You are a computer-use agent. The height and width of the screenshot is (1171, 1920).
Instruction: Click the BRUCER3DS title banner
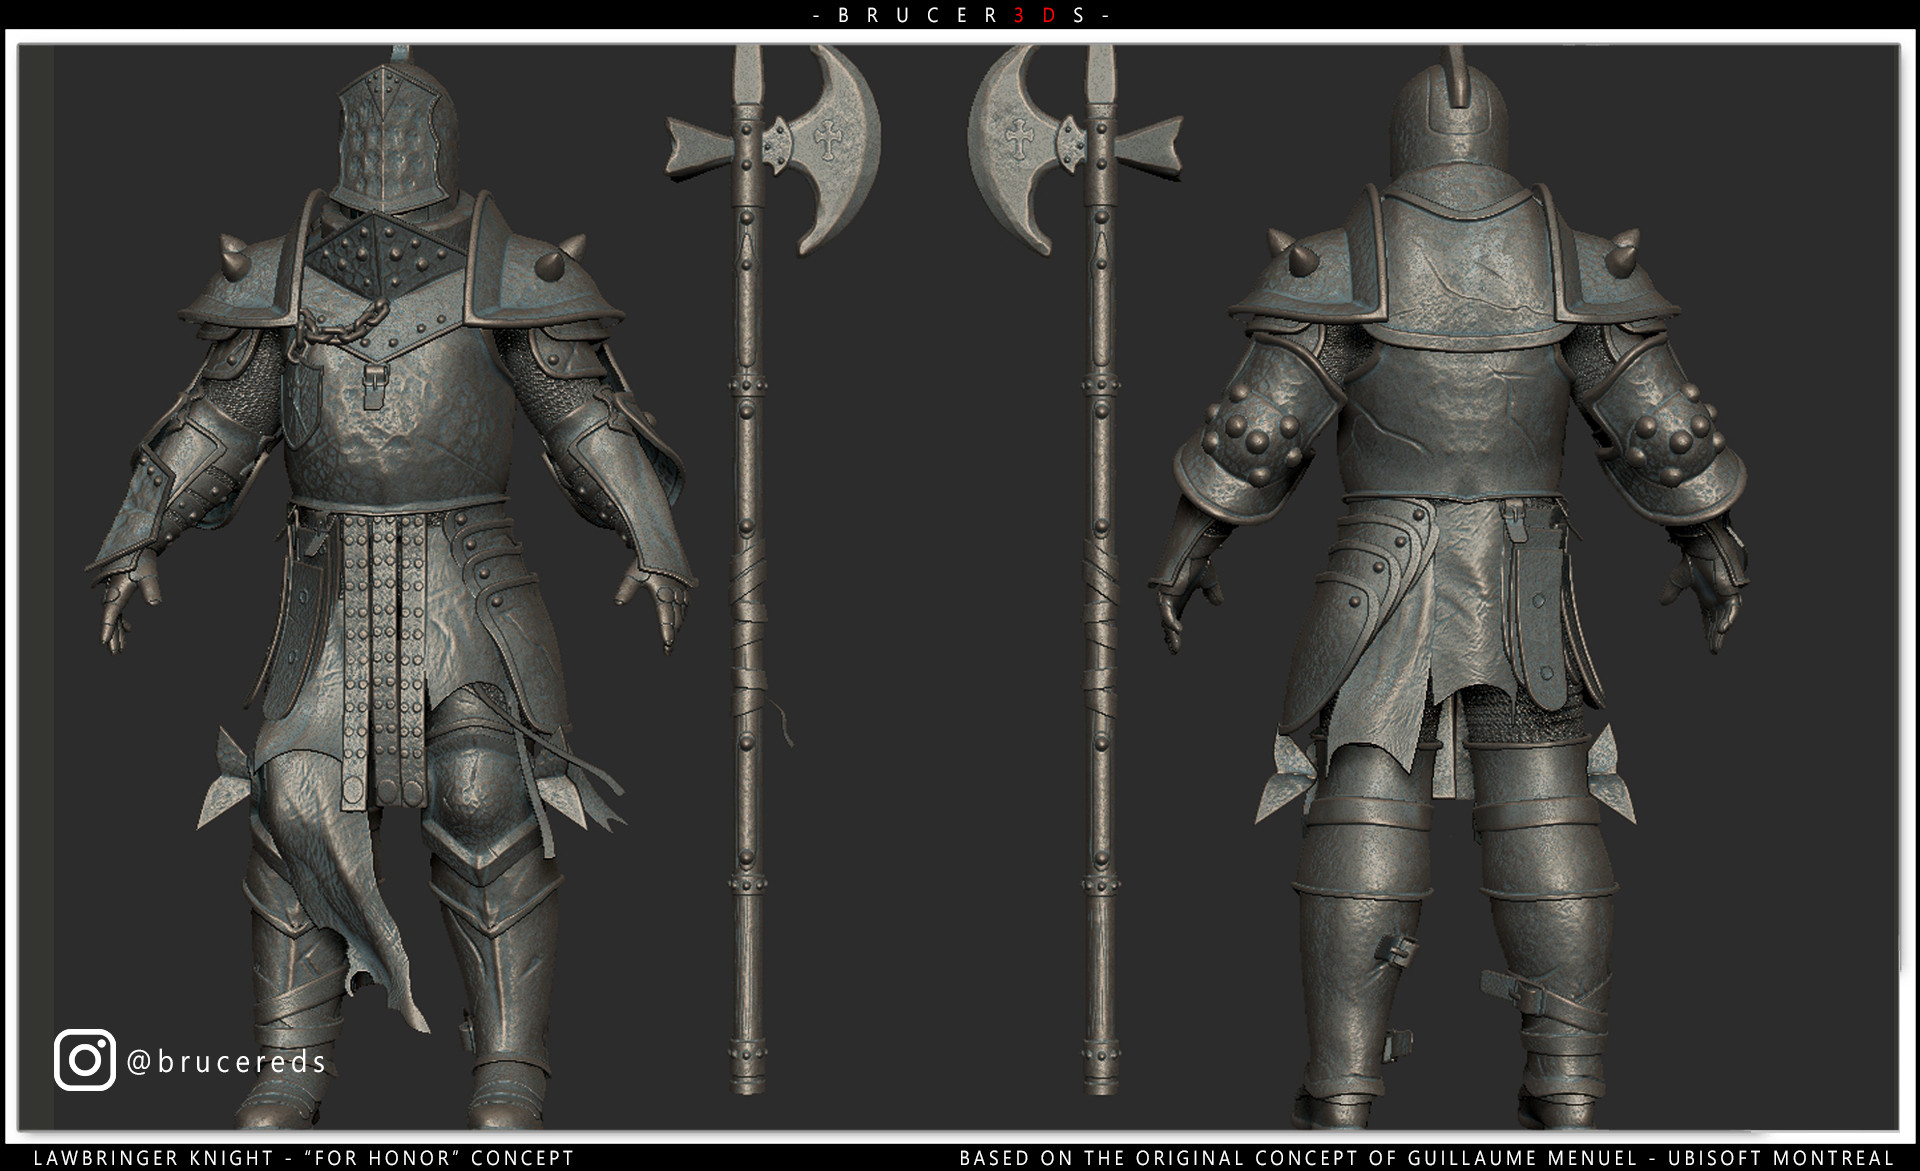click(960, 15)
